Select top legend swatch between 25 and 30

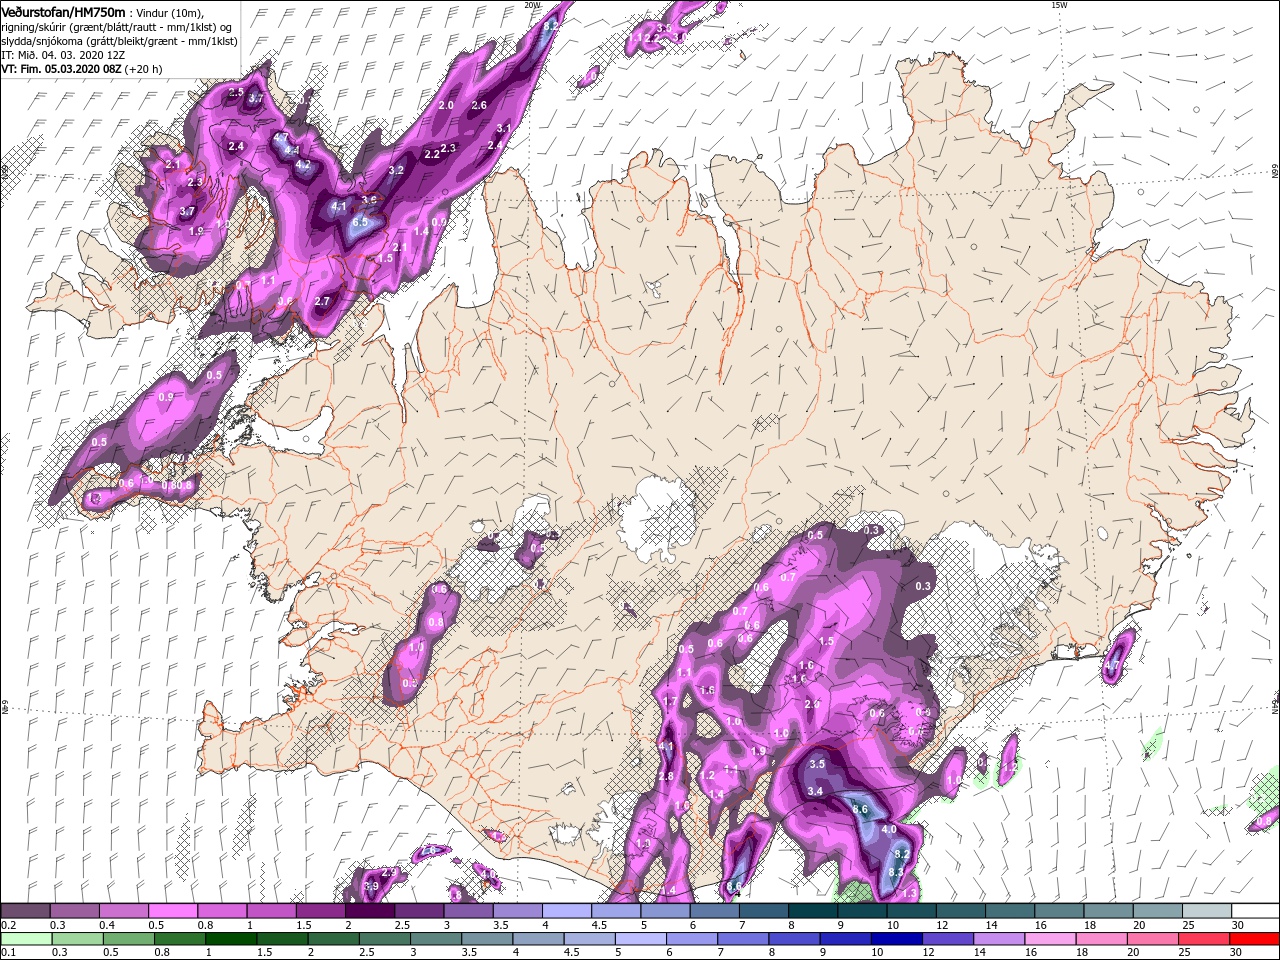1207,910
